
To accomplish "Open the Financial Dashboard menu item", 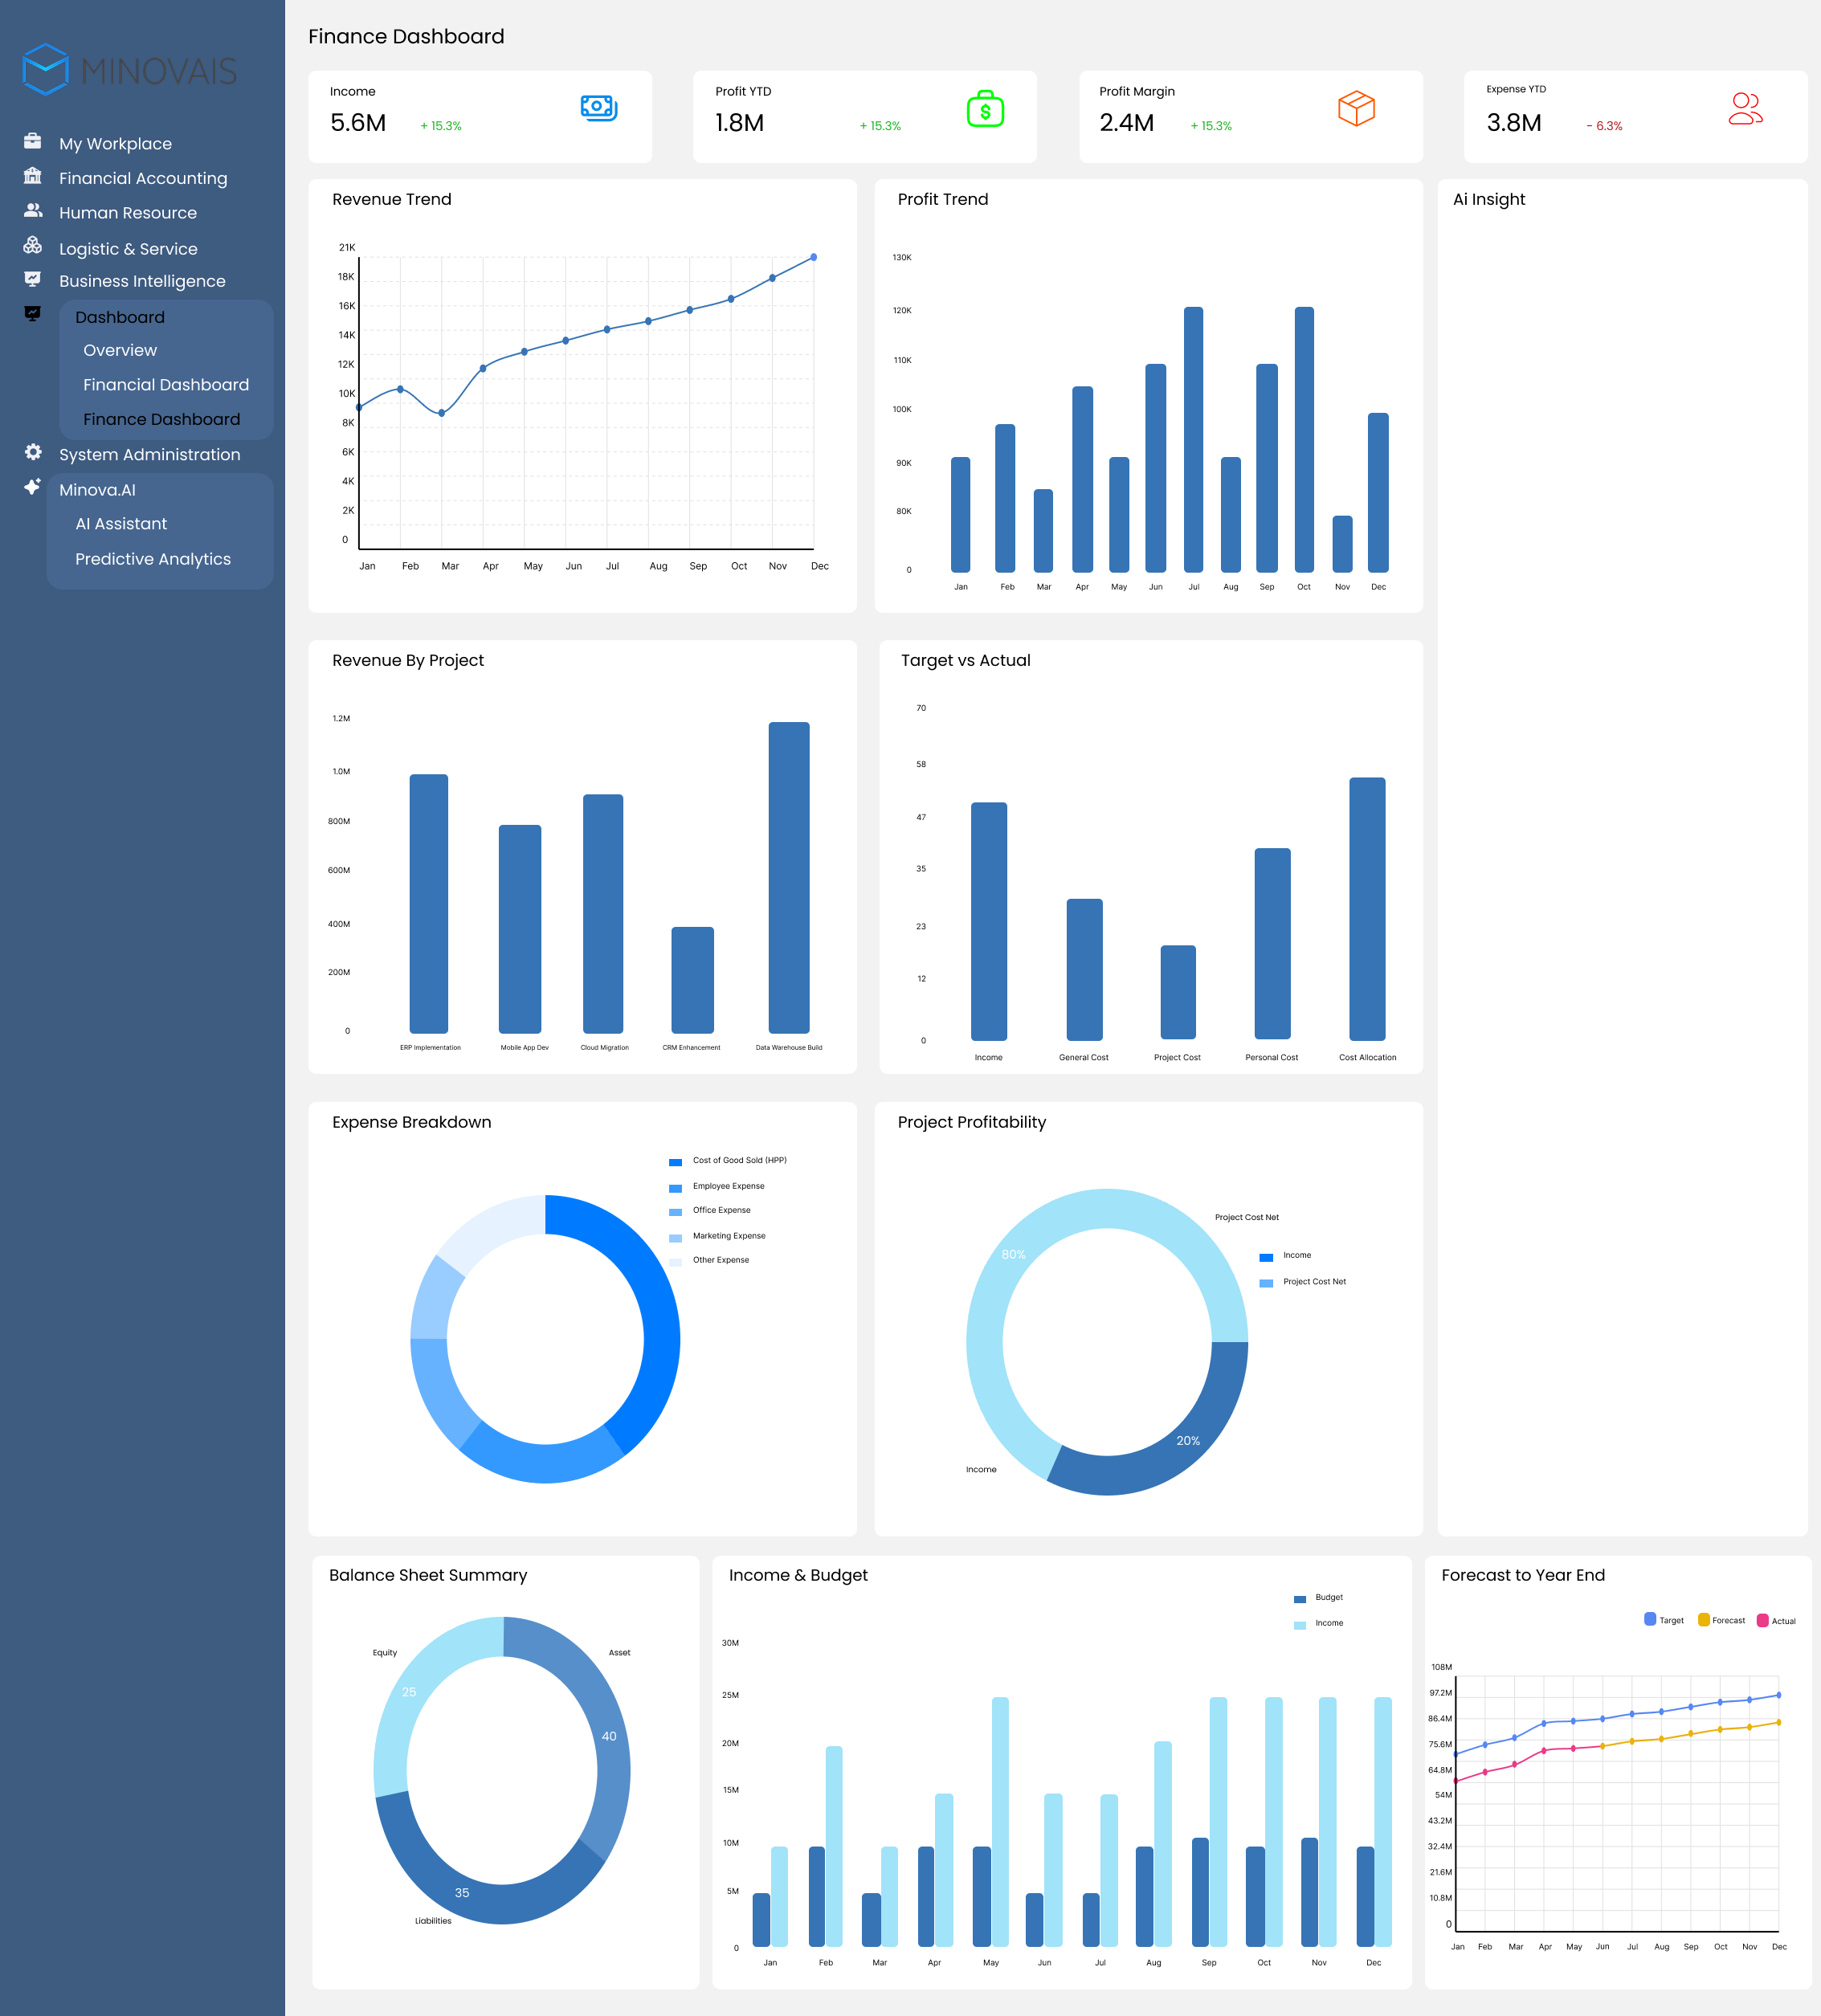I will point(166,385).
